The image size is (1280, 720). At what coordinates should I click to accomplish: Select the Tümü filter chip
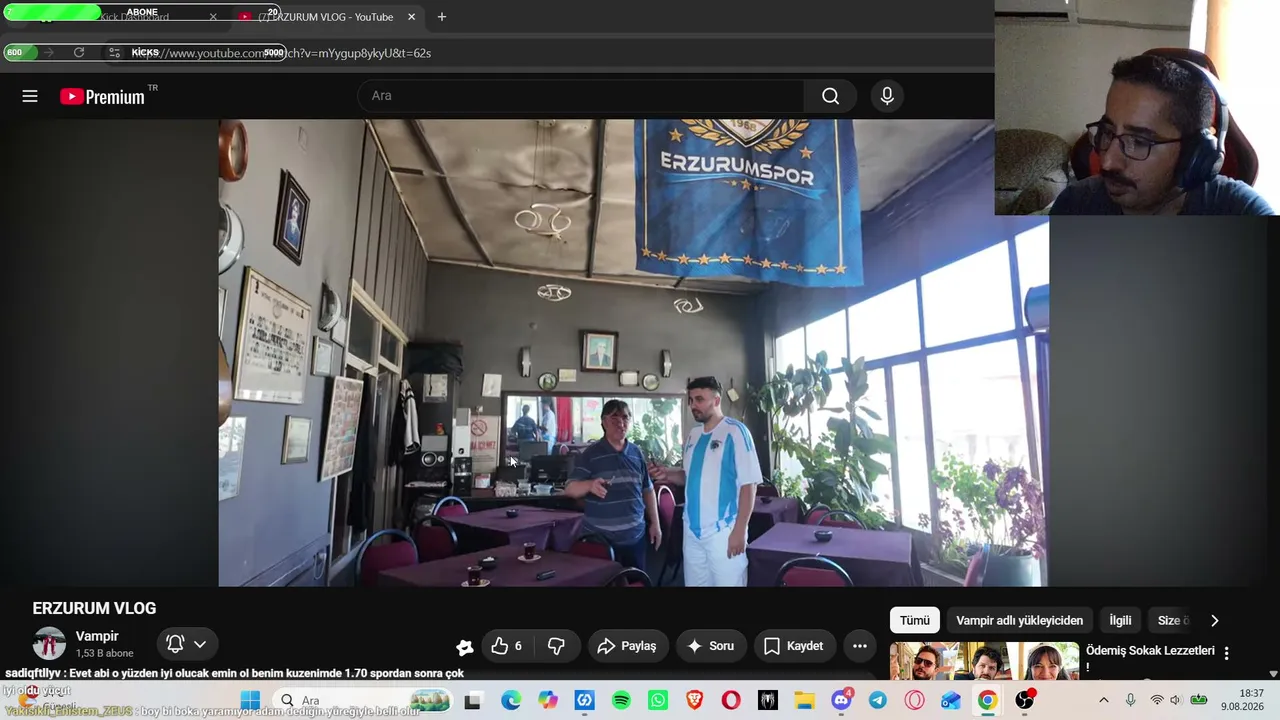(x=914, y=620)
